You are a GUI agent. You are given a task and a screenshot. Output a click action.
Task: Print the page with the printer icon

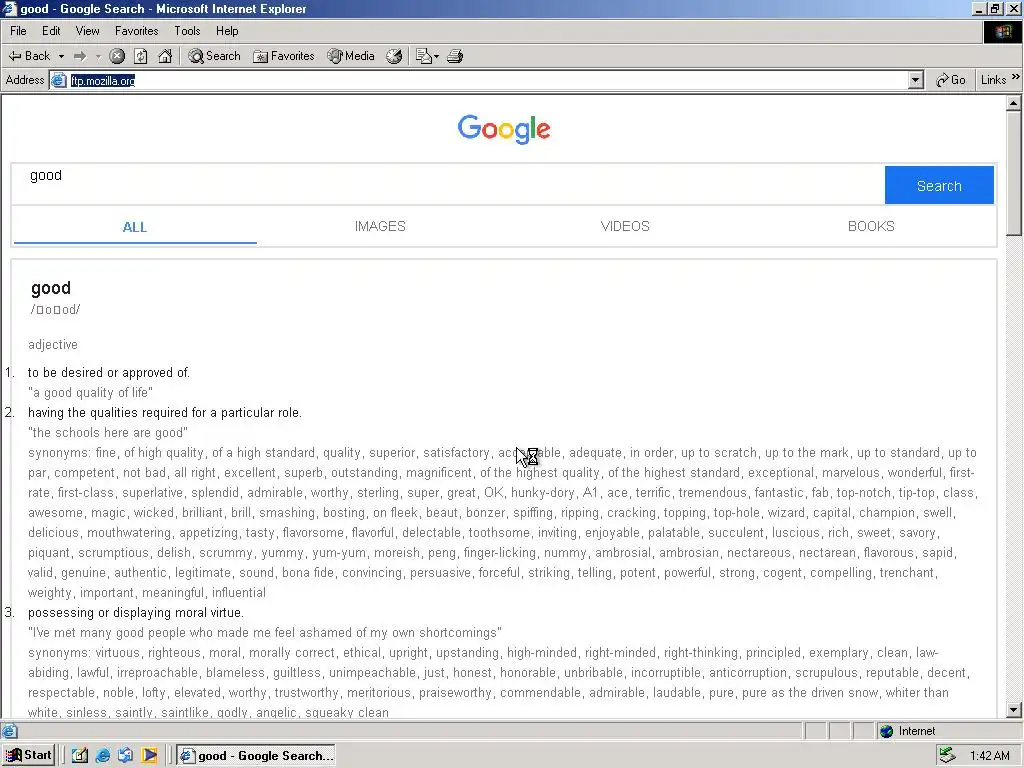point(455,56)
